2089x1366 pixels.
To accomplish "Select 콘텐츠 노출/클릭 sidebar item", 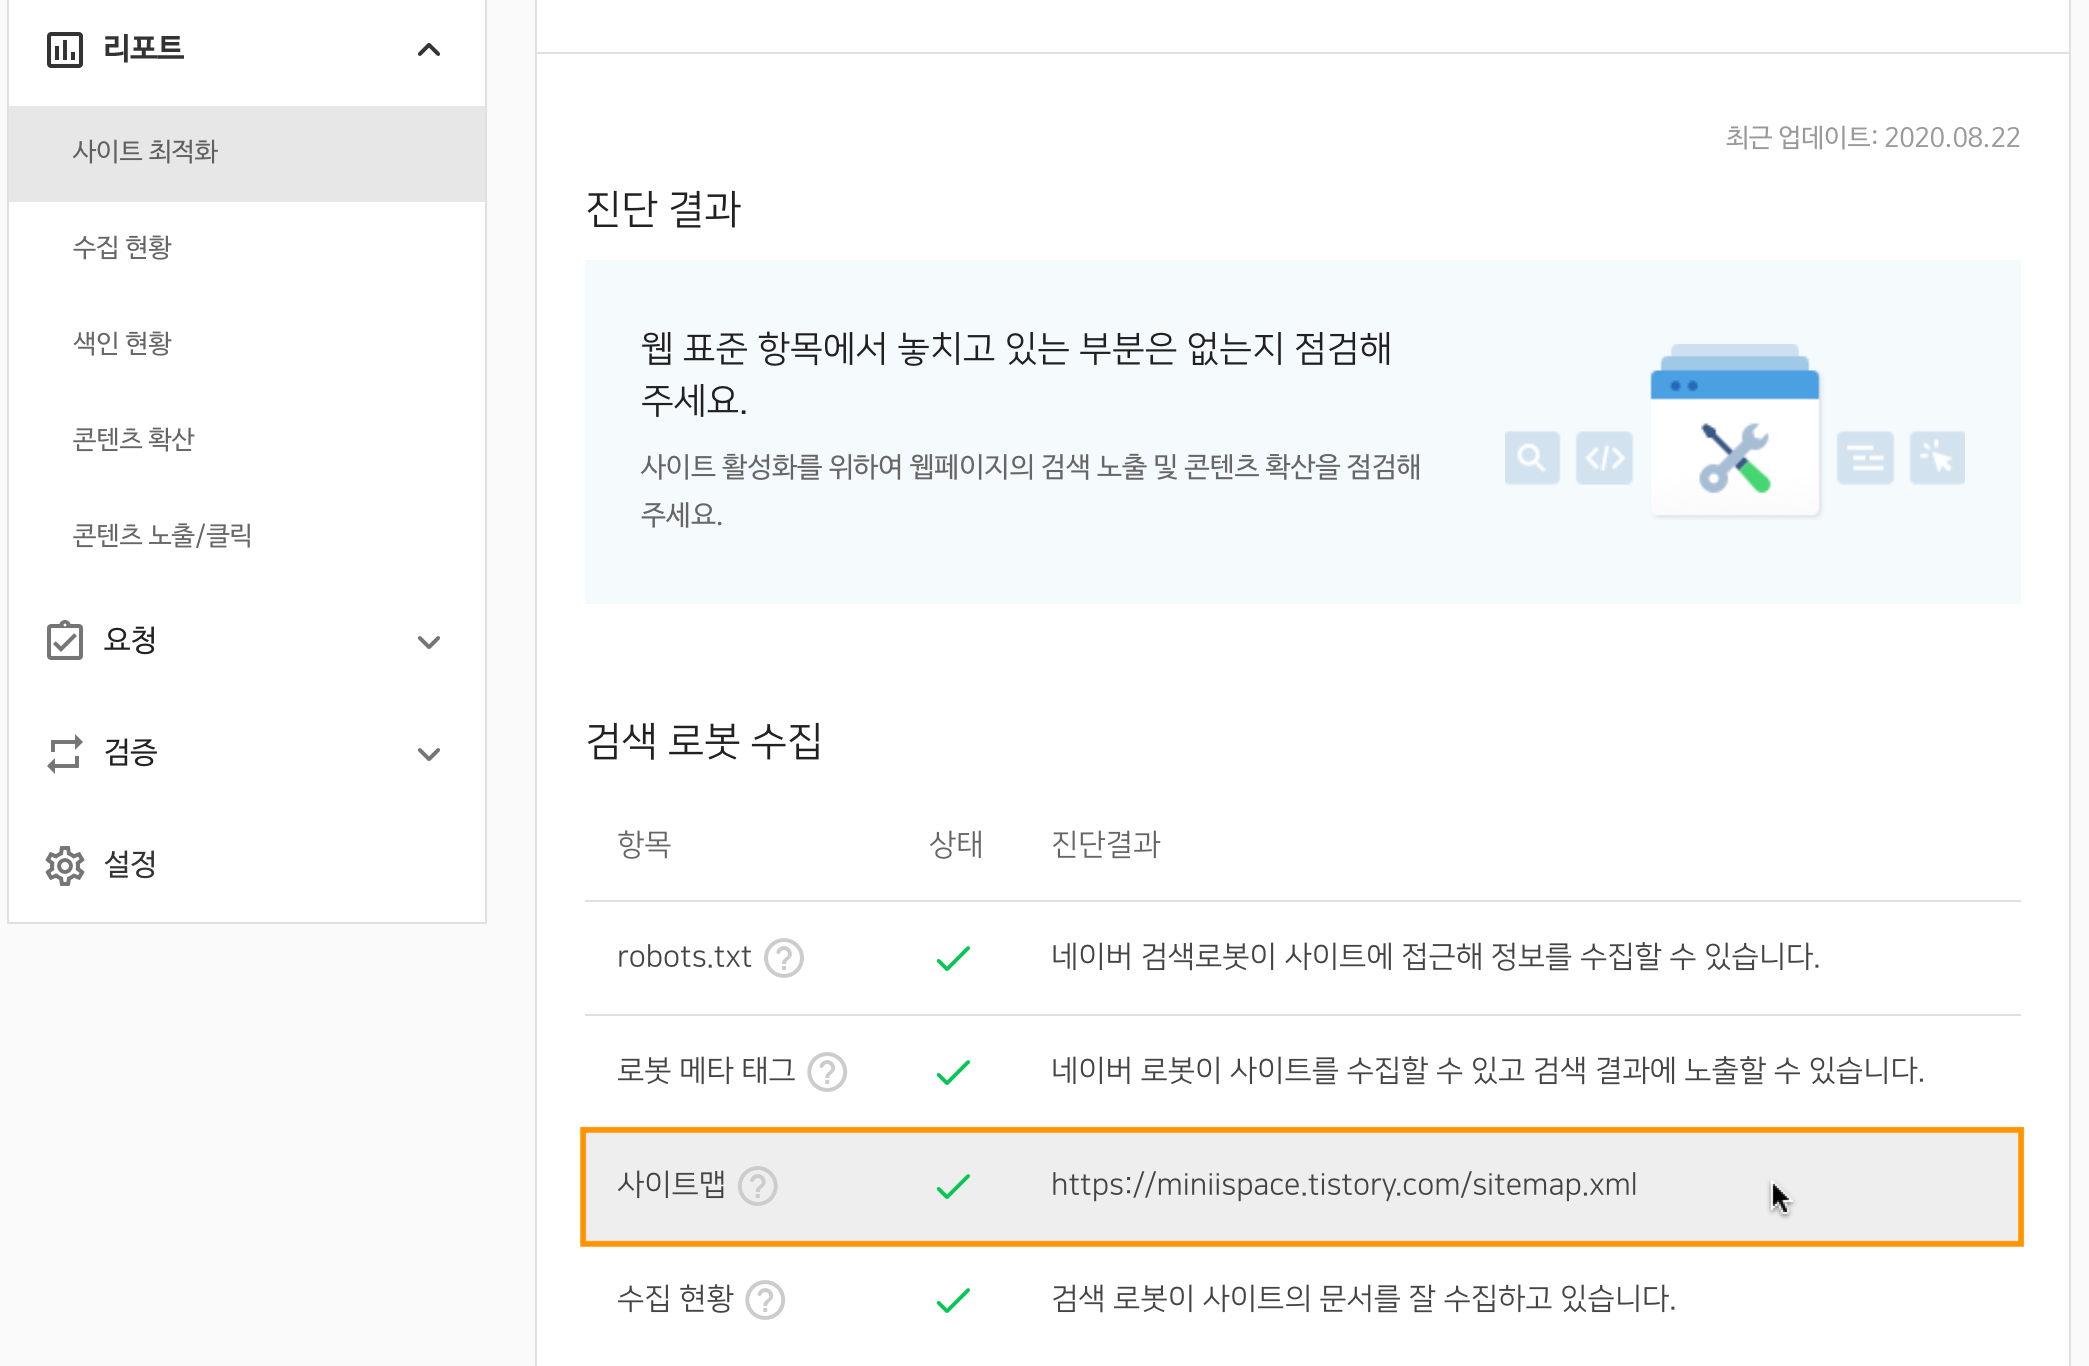I will tap(162, 535).
